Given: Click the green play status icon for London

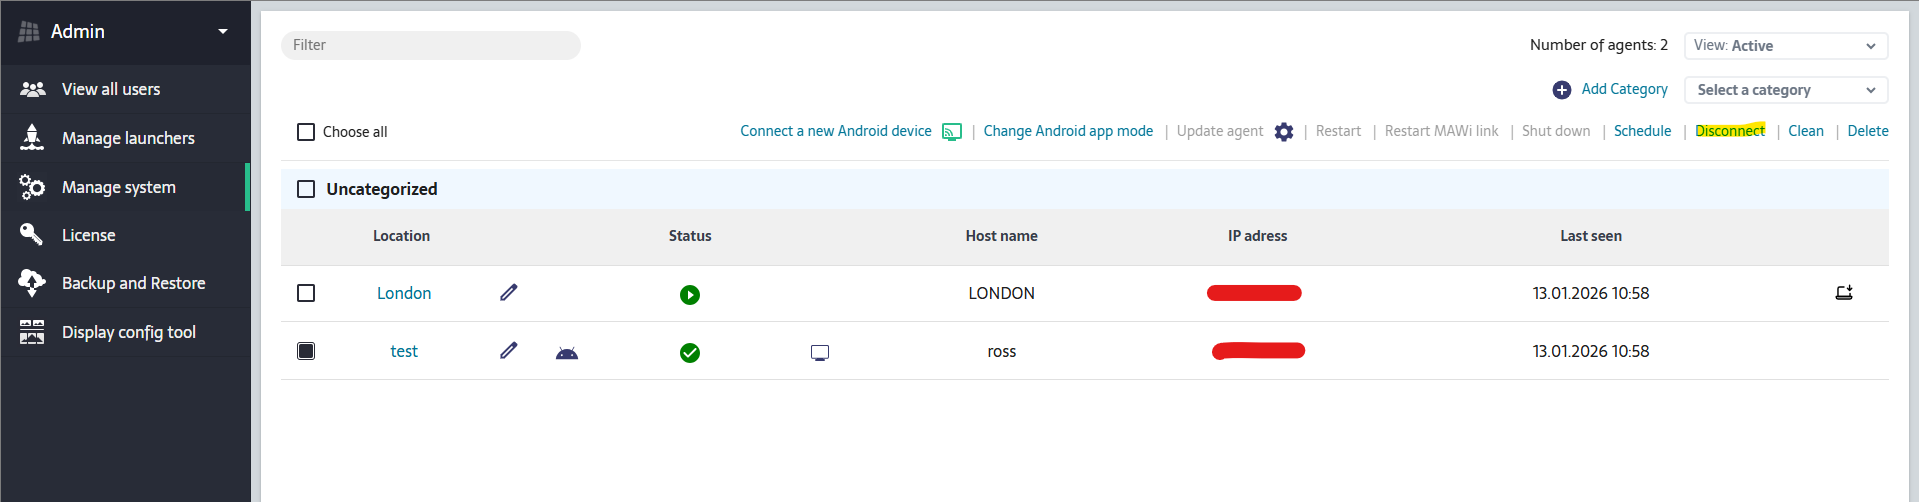Looking at the screenshot, I should pos(690,295).
